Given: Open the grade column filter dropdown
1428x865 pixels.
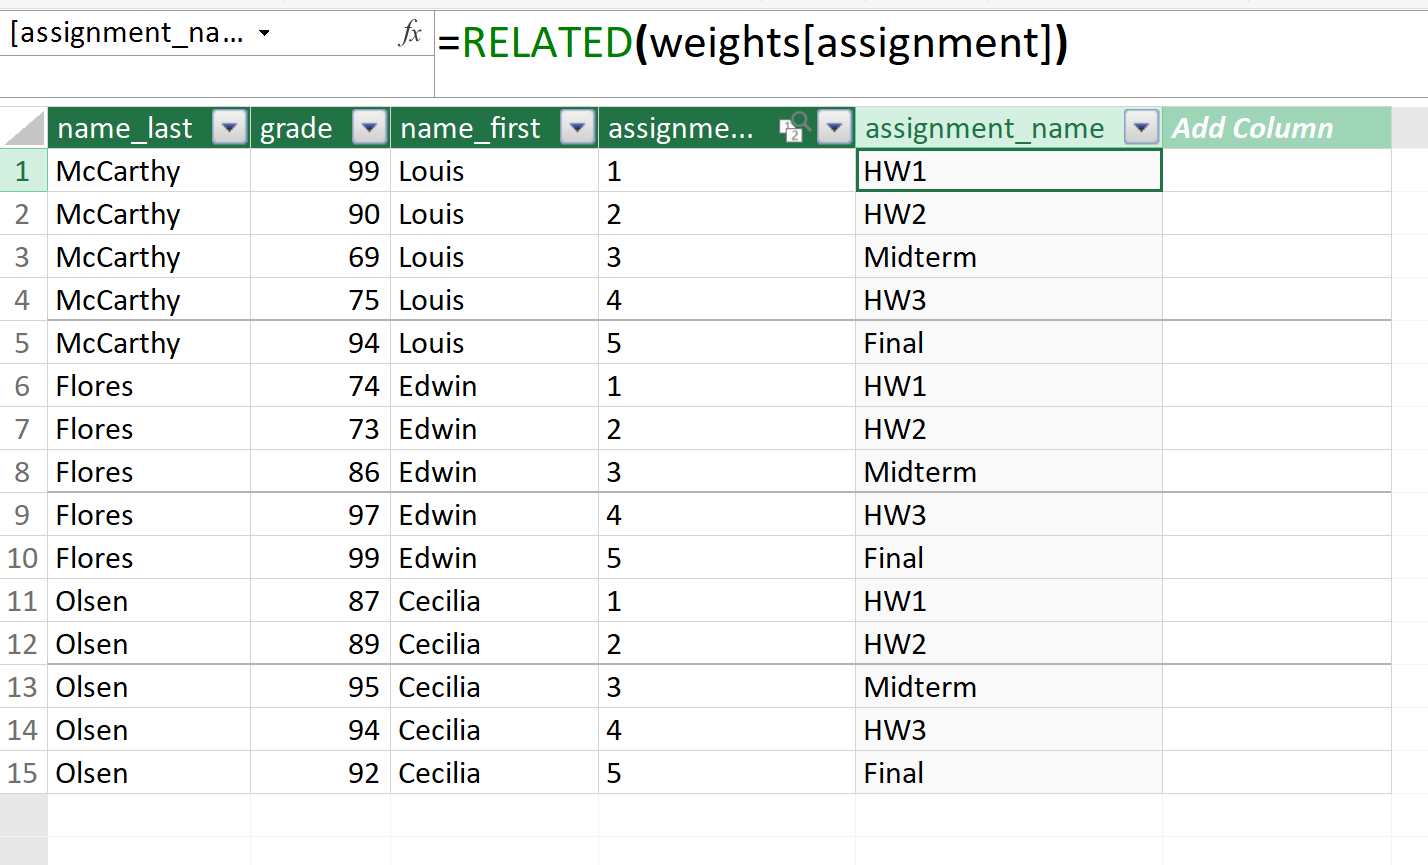Looking at the screenshot, I should [370, 128].
